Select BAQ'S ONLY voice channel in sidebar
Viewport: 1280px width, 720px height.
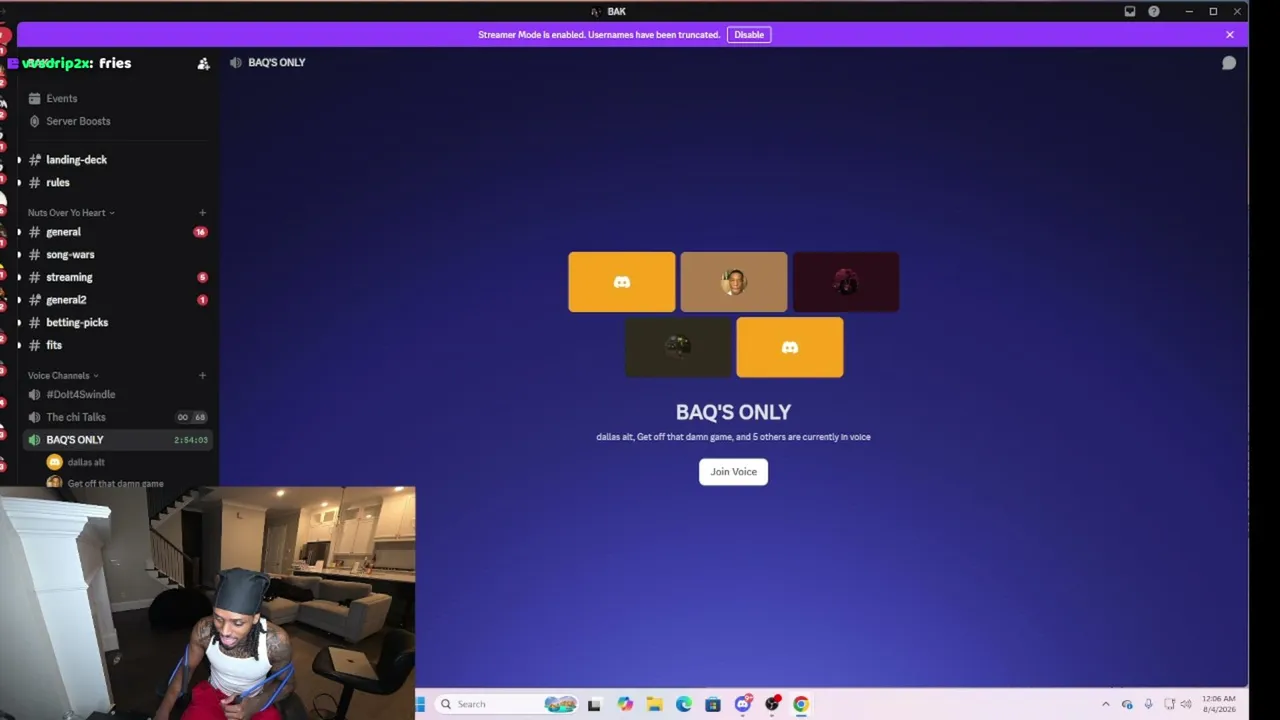(116, 440)
